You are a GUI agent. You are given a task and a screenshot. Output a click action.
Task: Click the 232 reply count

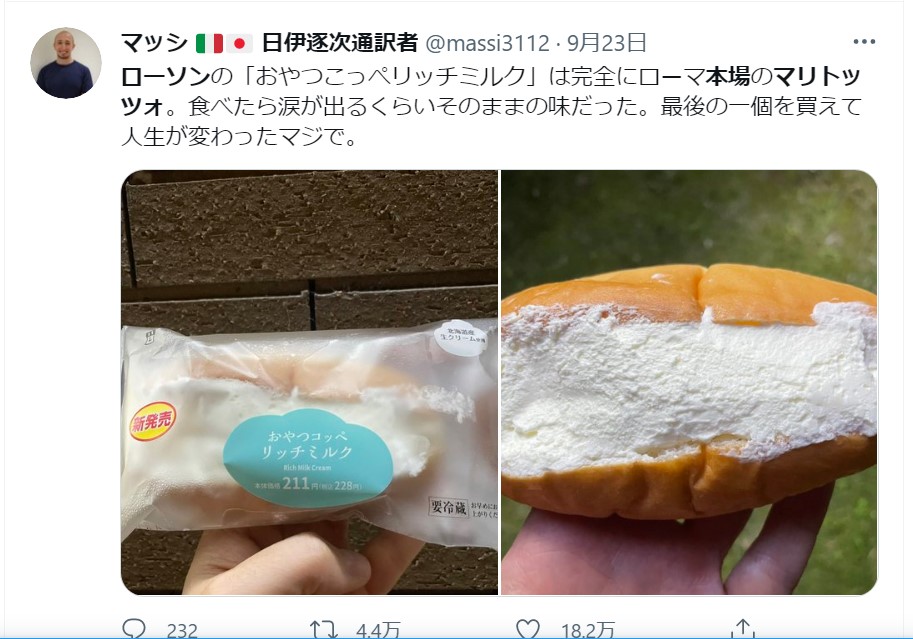[182, 630]
